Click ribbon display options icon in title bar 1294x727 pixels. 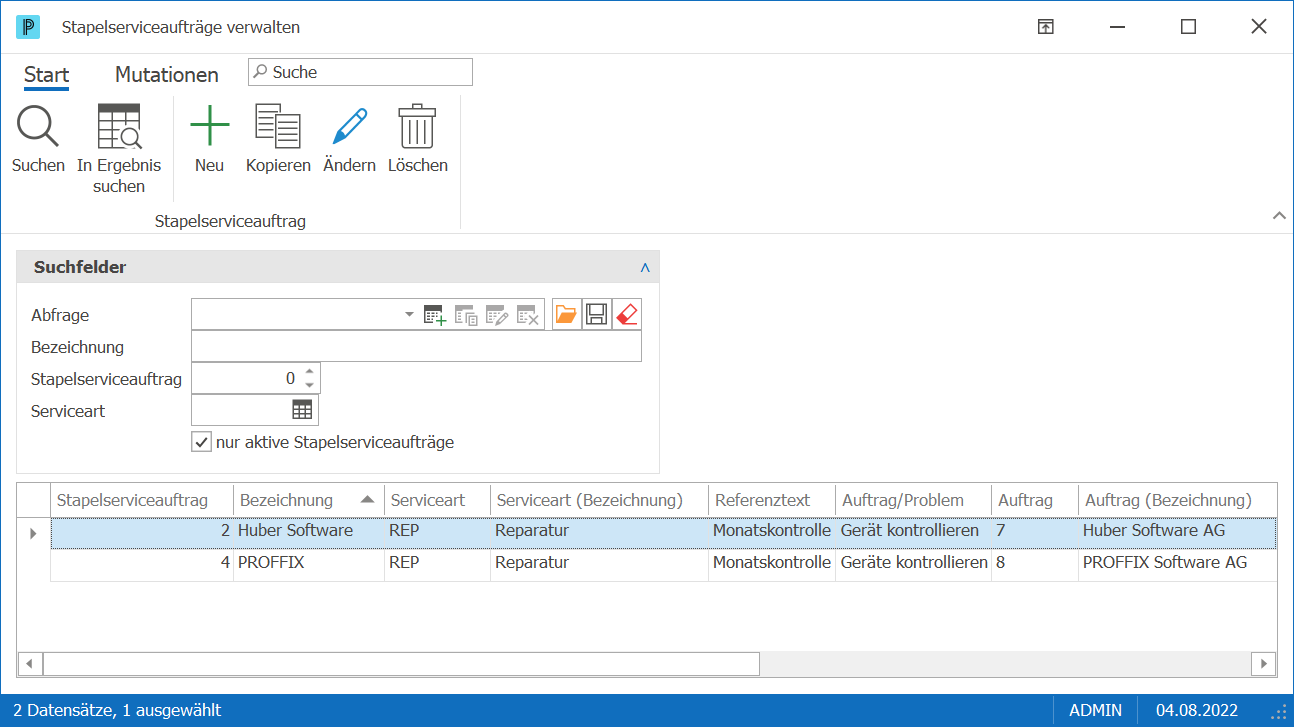(1045, 27)
